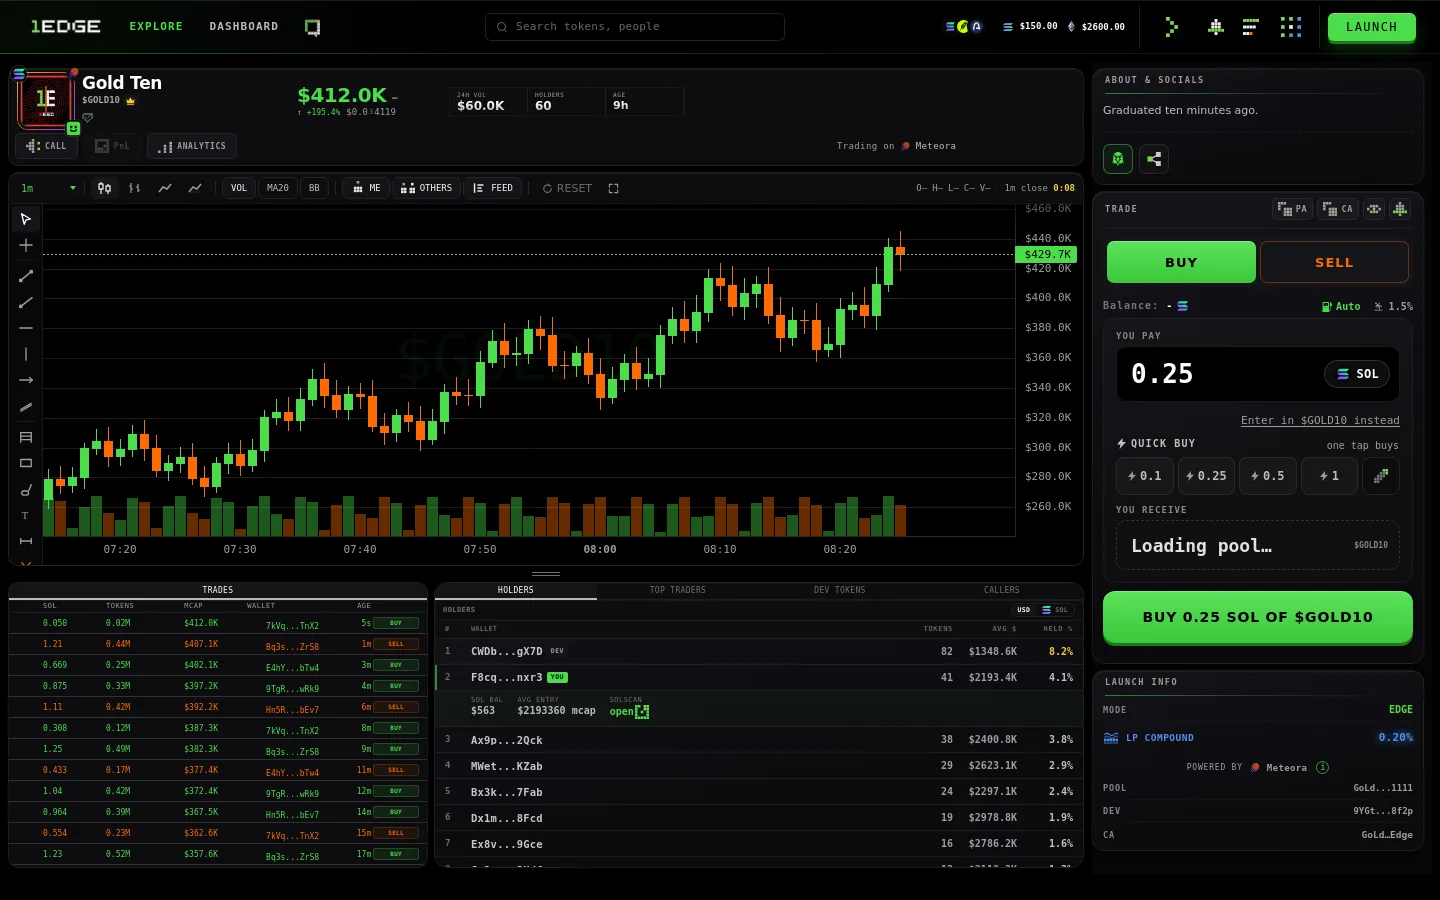Click RESET on the chart toolbar
The width and height of the screenshot is (1440, 900).
[x=567, y=188]
